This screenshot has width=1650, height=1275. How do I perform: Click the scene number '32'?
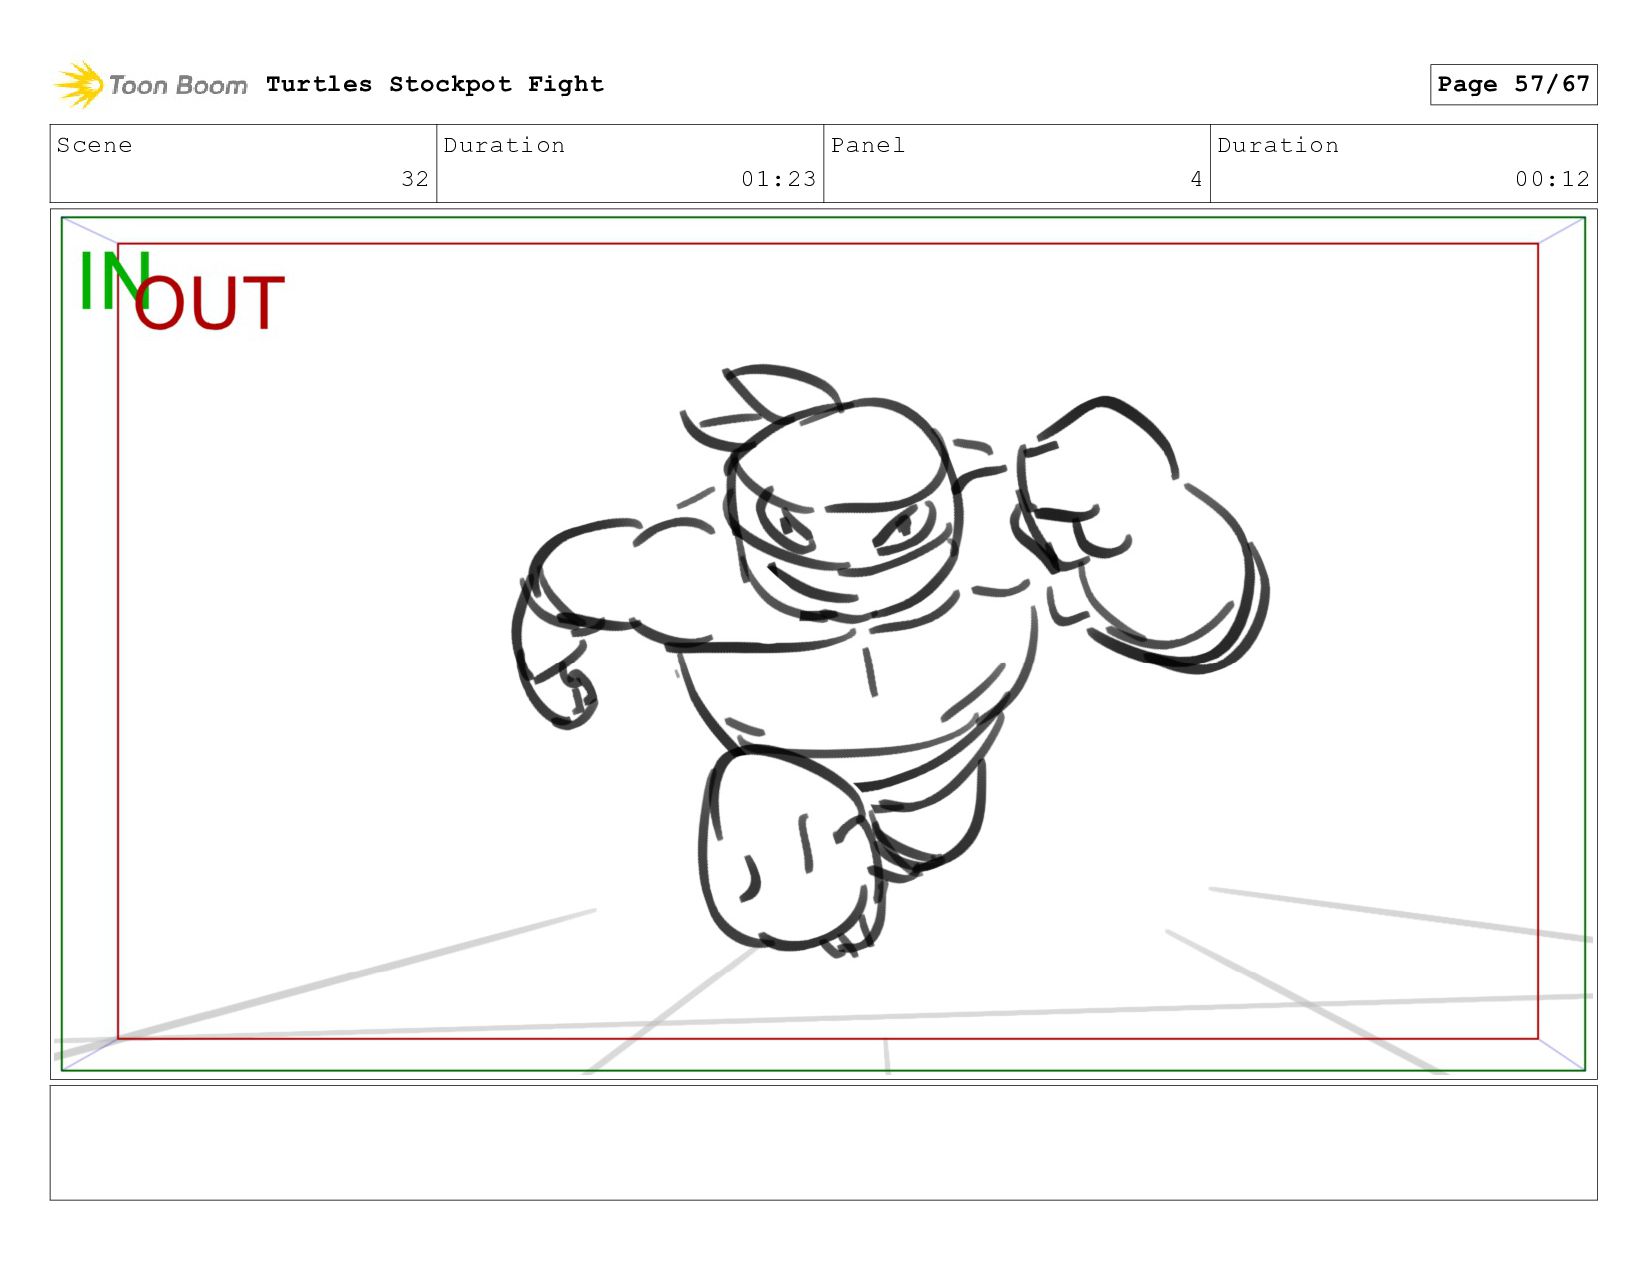(415, 179)
